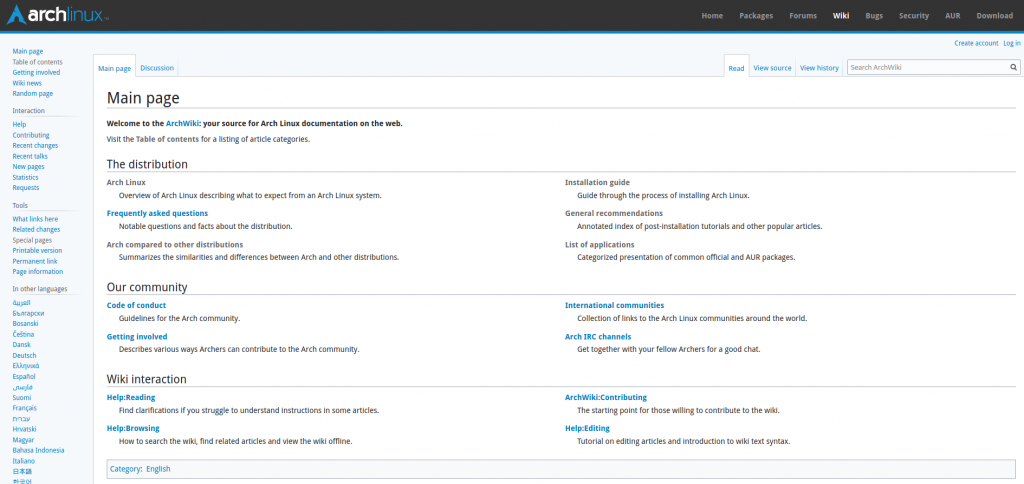Image resolution: width=1024 pixels, height=484 pixels.
Task: Open the English category link
Action: pos(158,469)
